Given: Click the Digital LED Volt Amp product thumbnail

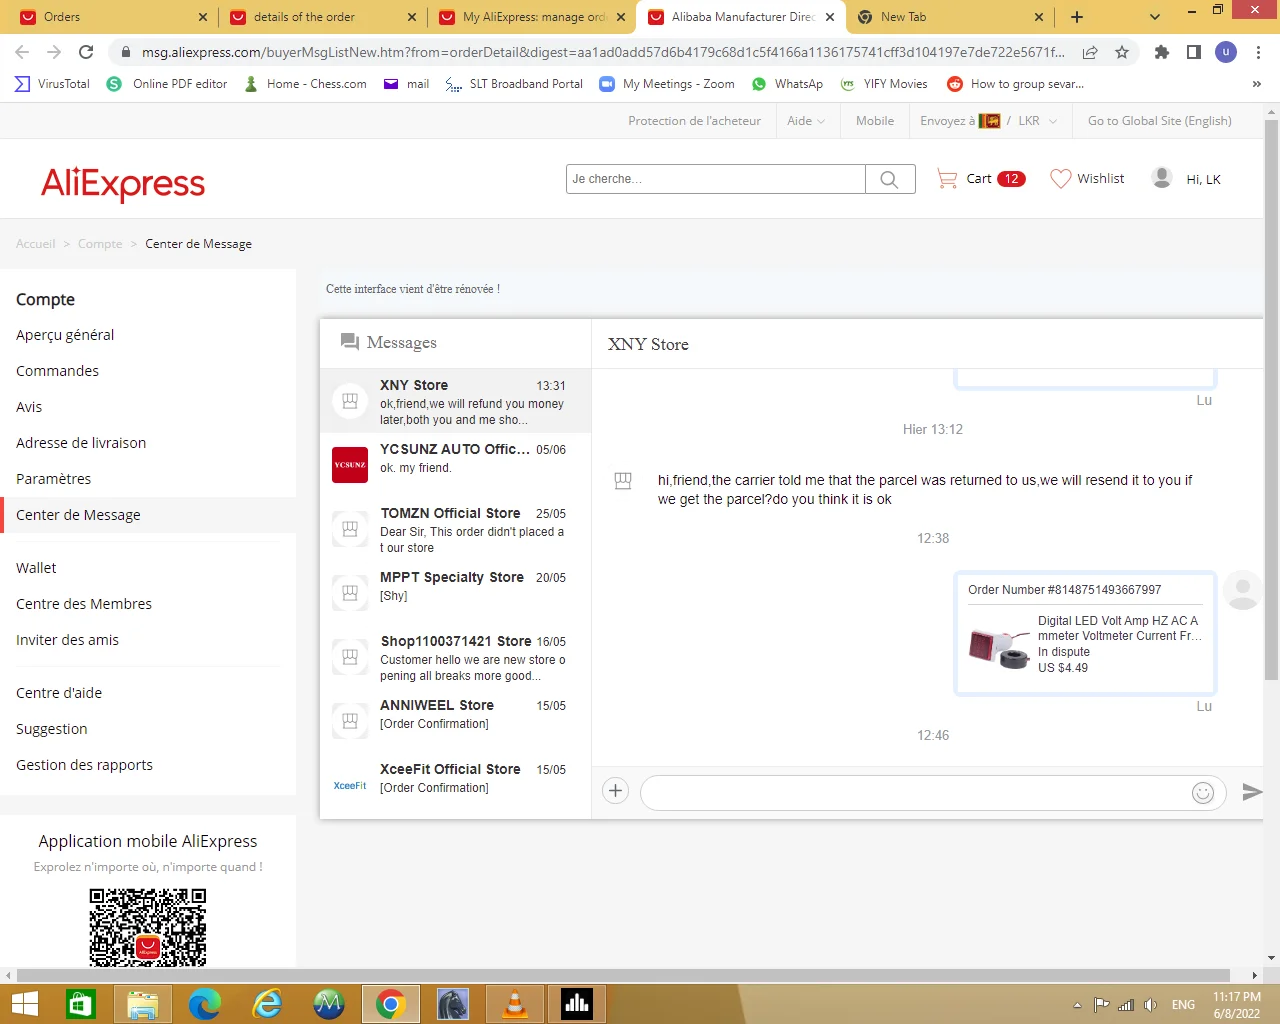Looking at the screenshot, I should (1000, 646).
